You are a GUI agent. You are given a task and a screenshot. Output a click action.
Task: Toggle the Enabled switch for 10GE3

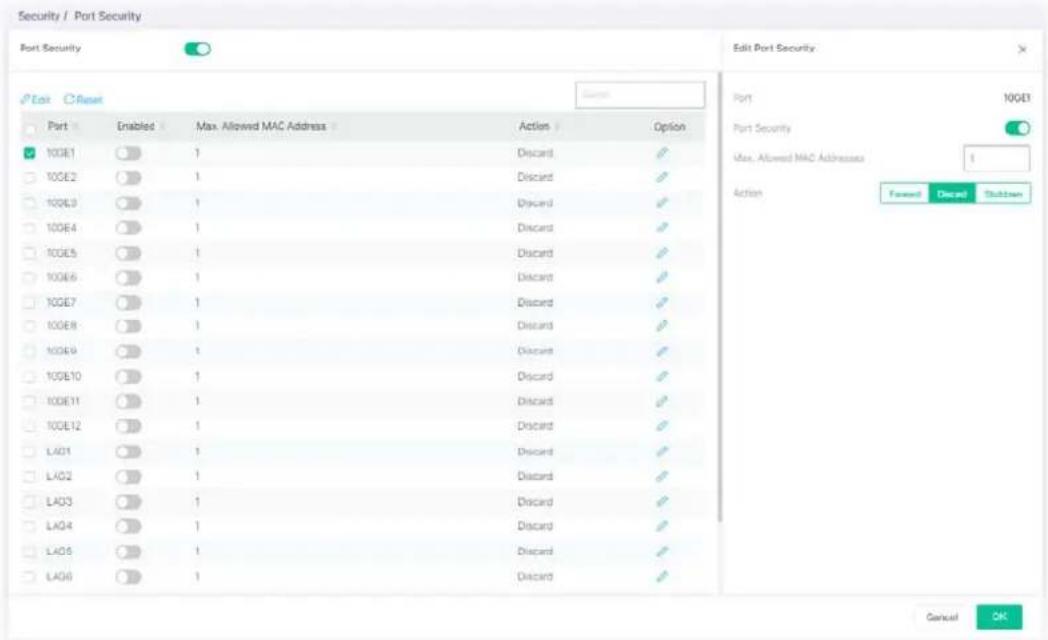click(128, 203)
